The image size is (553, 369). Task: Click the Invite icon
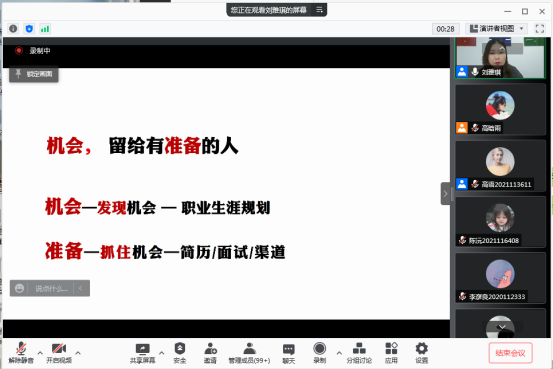point(211,353)
